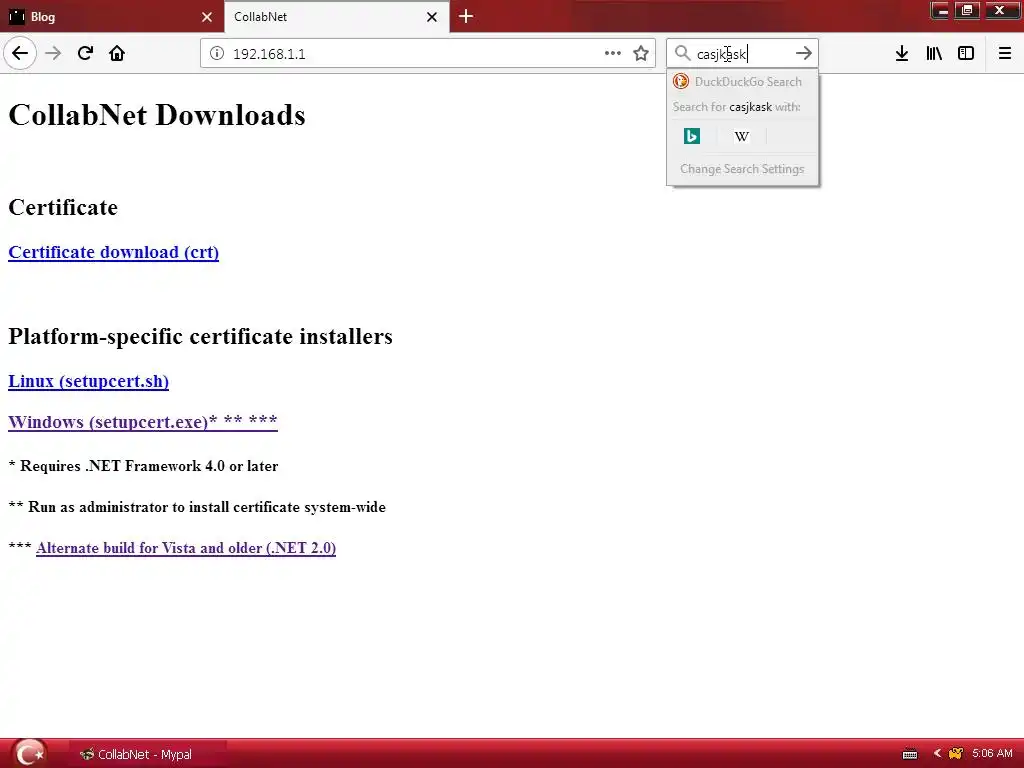Submit the search with the arrow button

804,53
